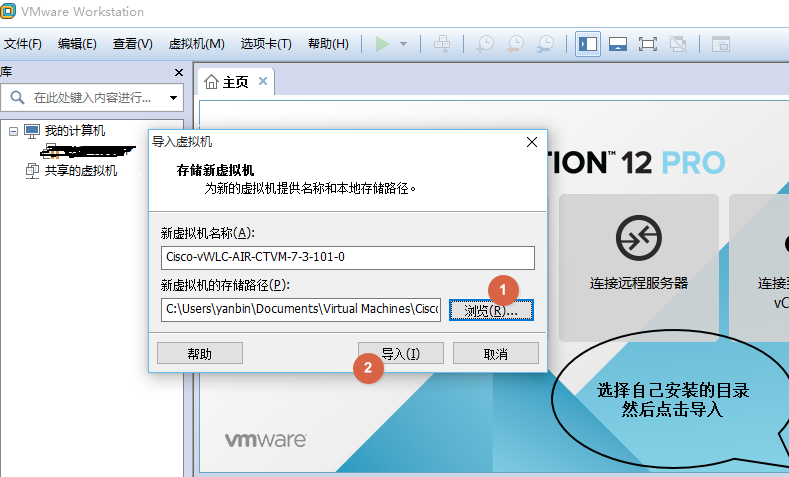
Task: Click the VMware Workstation title bar icon
Action: (8, 11)
